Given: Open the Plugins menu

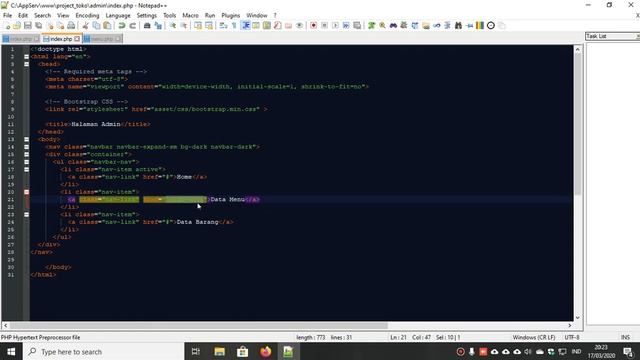Looking at the screenshot, I should (x=231, y=16).
